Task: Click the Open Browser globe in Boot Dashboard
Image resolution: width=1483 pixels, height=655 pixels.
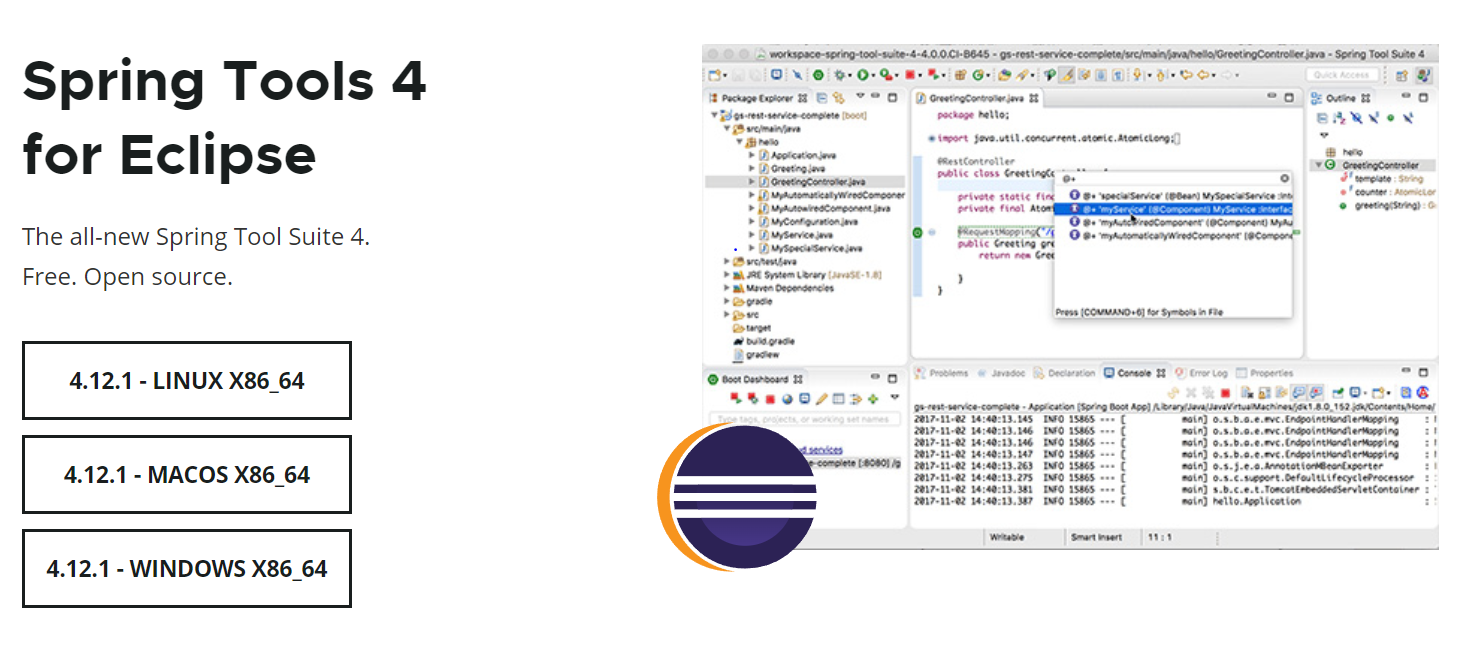Action: 787,399
